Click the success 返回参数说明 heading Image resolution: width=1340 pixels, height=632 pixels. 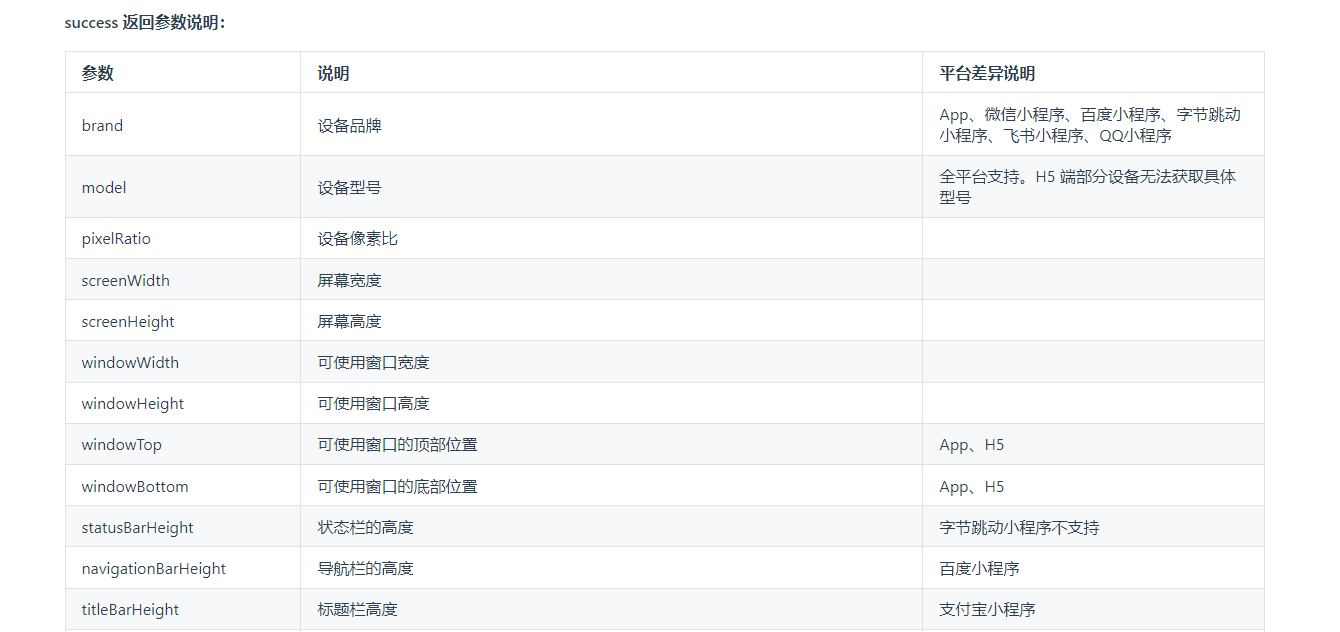click(x=147, y=21)
